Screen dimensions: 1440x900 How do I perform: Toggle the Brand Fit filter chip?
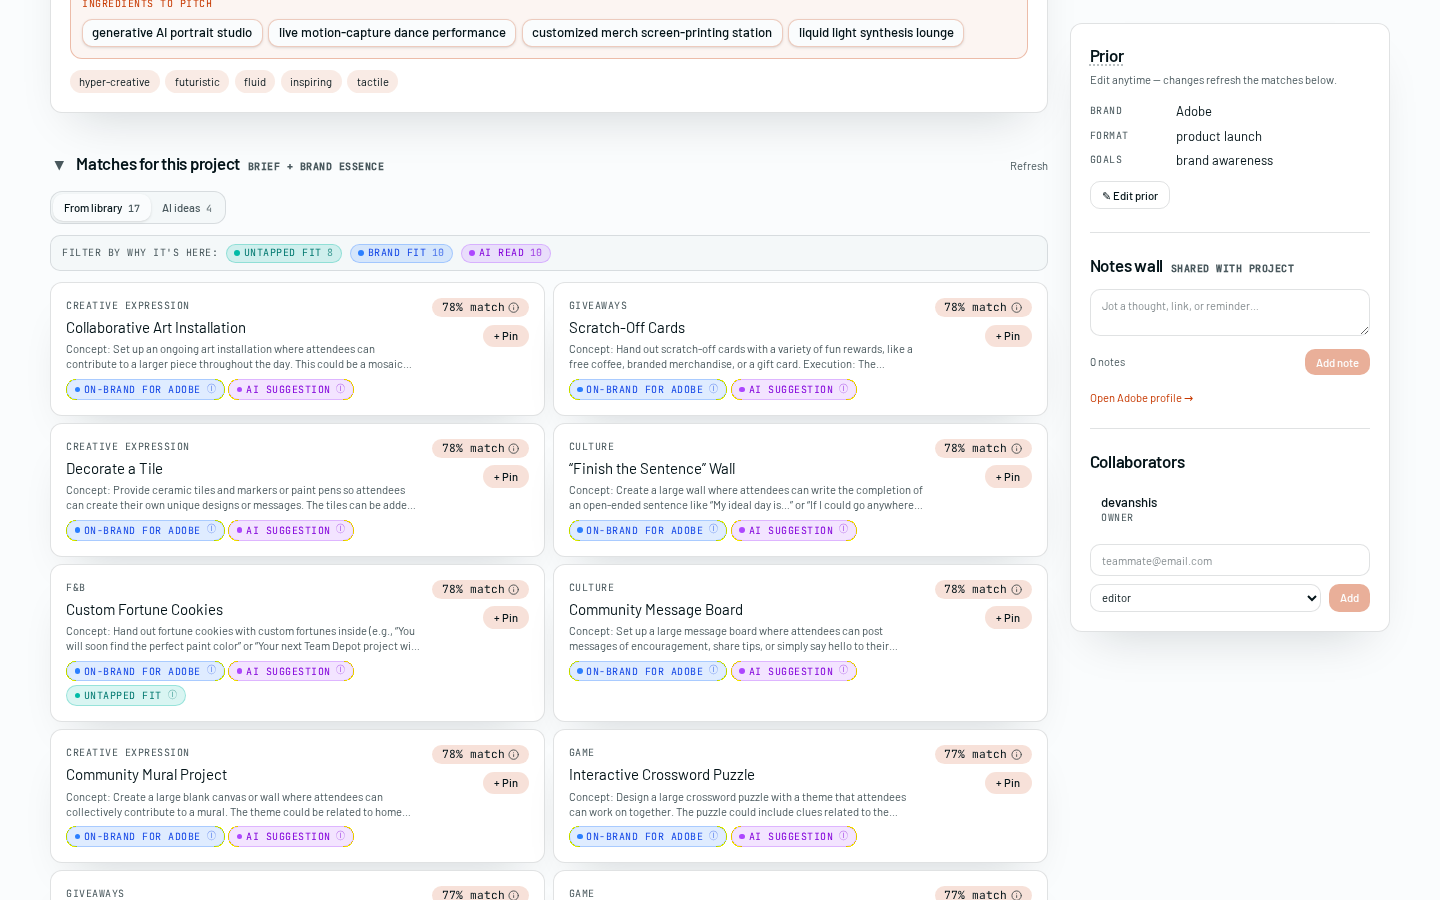point(401,253)
